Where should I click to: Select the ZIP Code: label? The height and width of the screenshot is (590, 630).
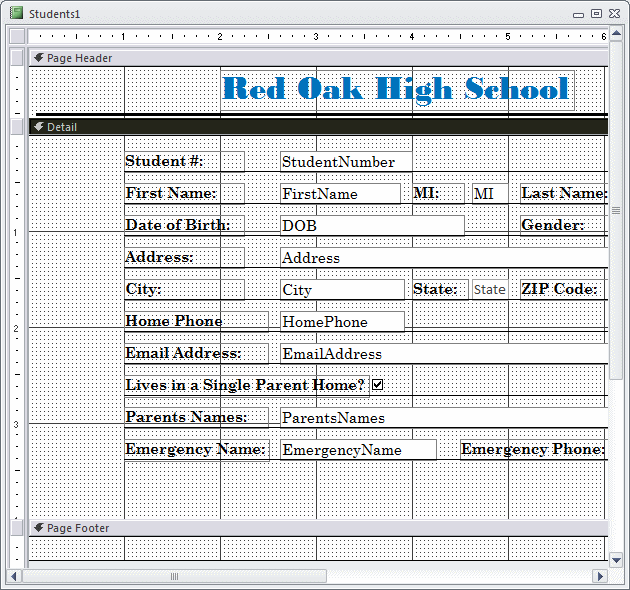564,290
